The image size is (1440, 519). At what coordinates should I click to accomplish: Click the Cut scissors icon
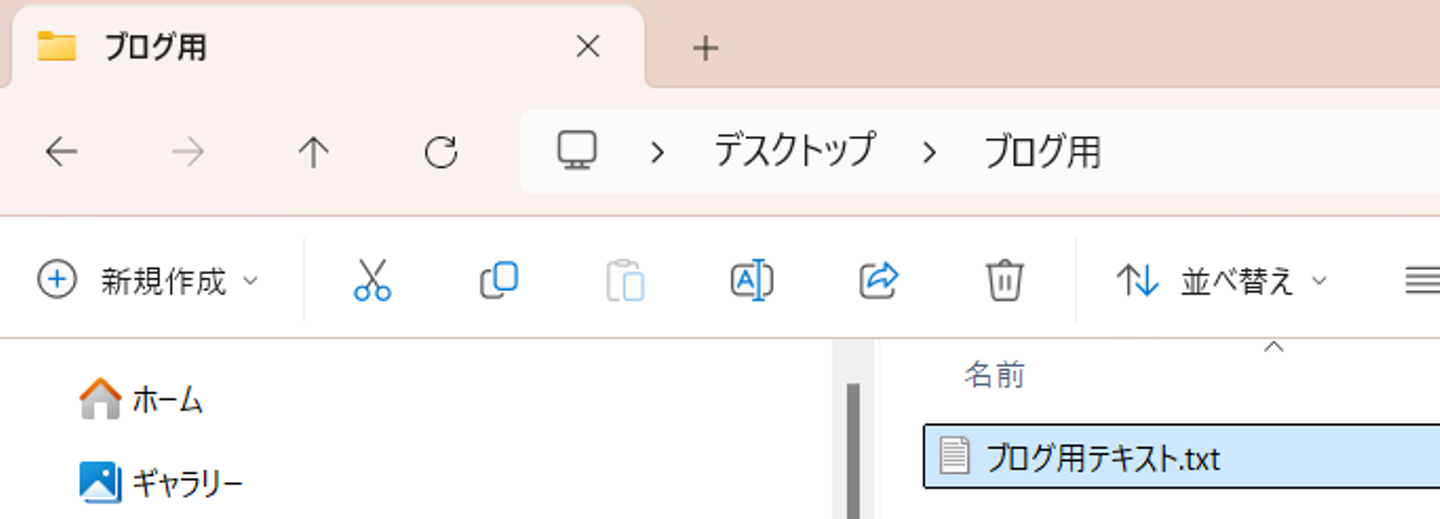coord(372,281)
